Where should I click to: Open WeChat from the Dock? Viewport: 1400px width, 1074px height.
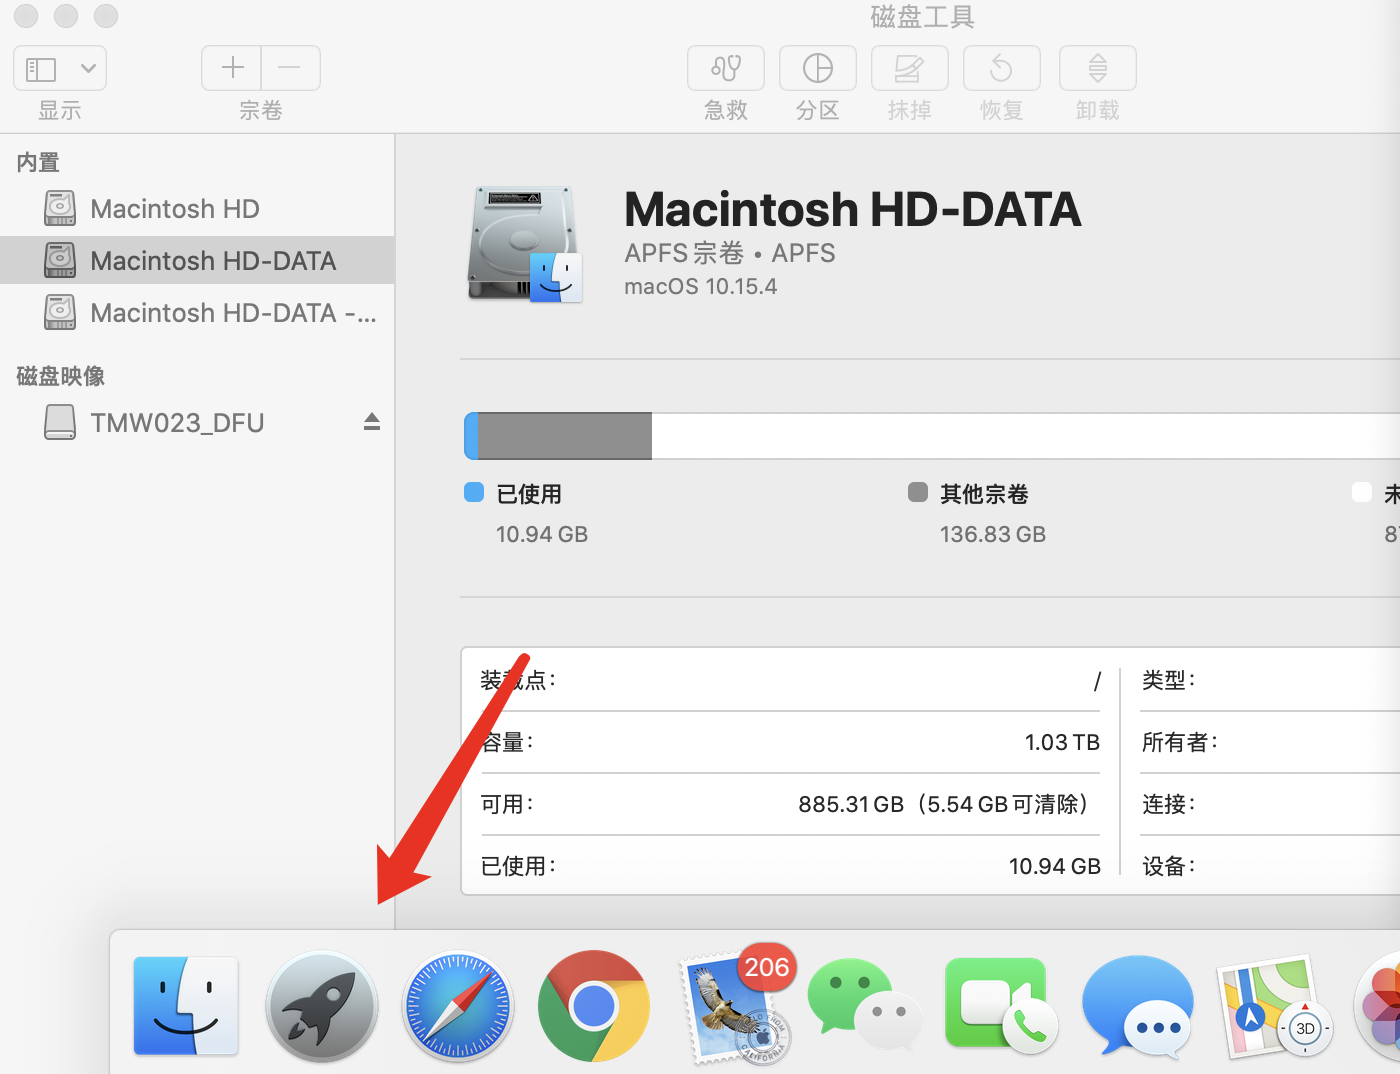(866, 1006)
